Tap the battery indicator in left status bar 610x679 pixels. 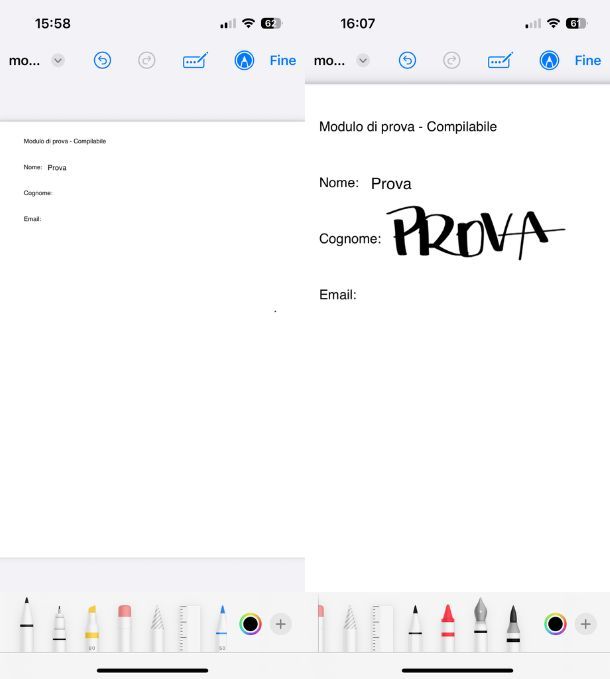click(271, 23)
